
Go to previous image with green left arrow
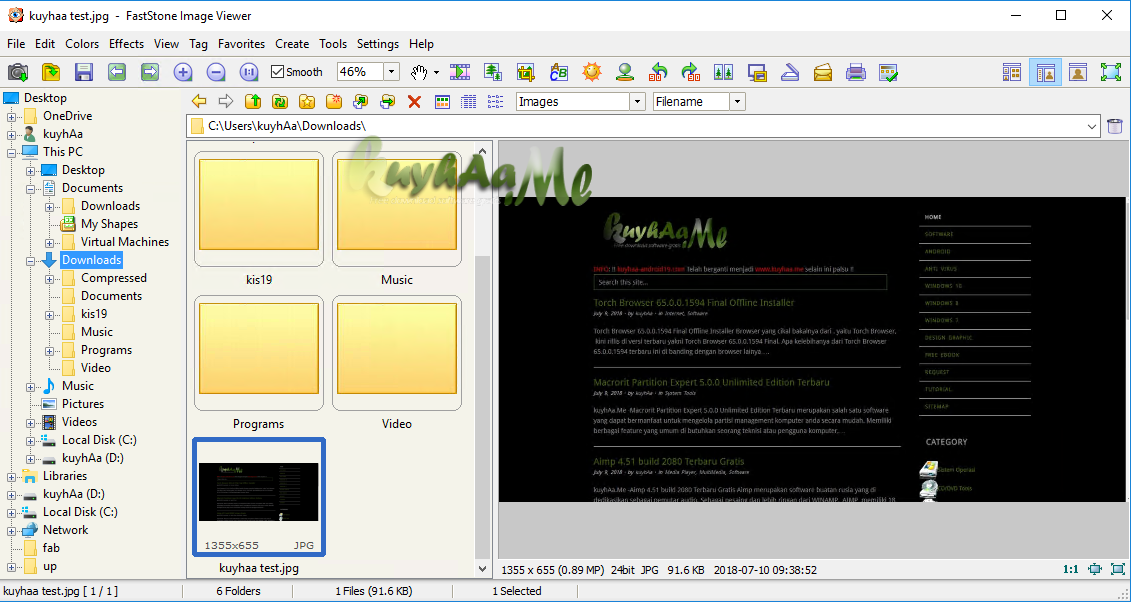point(117,71)
